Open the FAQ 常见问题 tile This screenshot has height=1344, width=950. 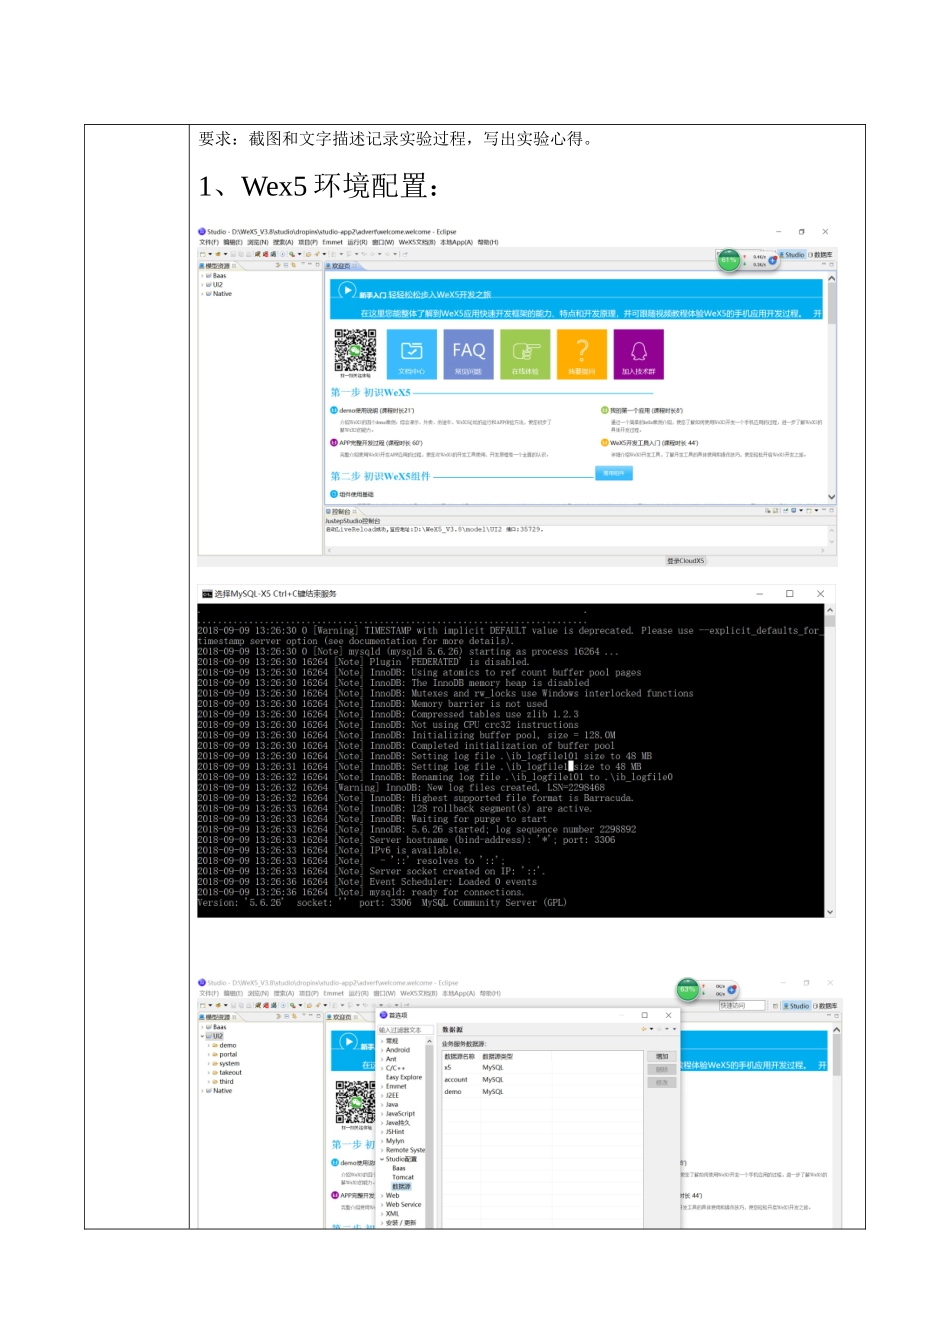coord(468,354)
